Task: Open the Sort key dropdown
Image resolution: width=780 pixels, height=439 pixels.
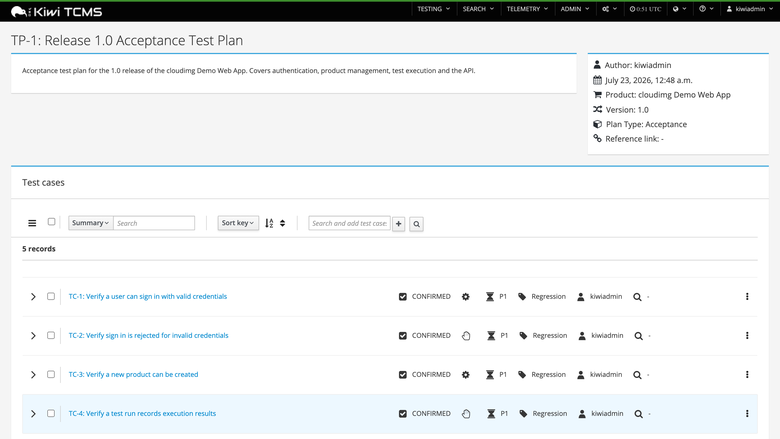Action: point(238,223)
